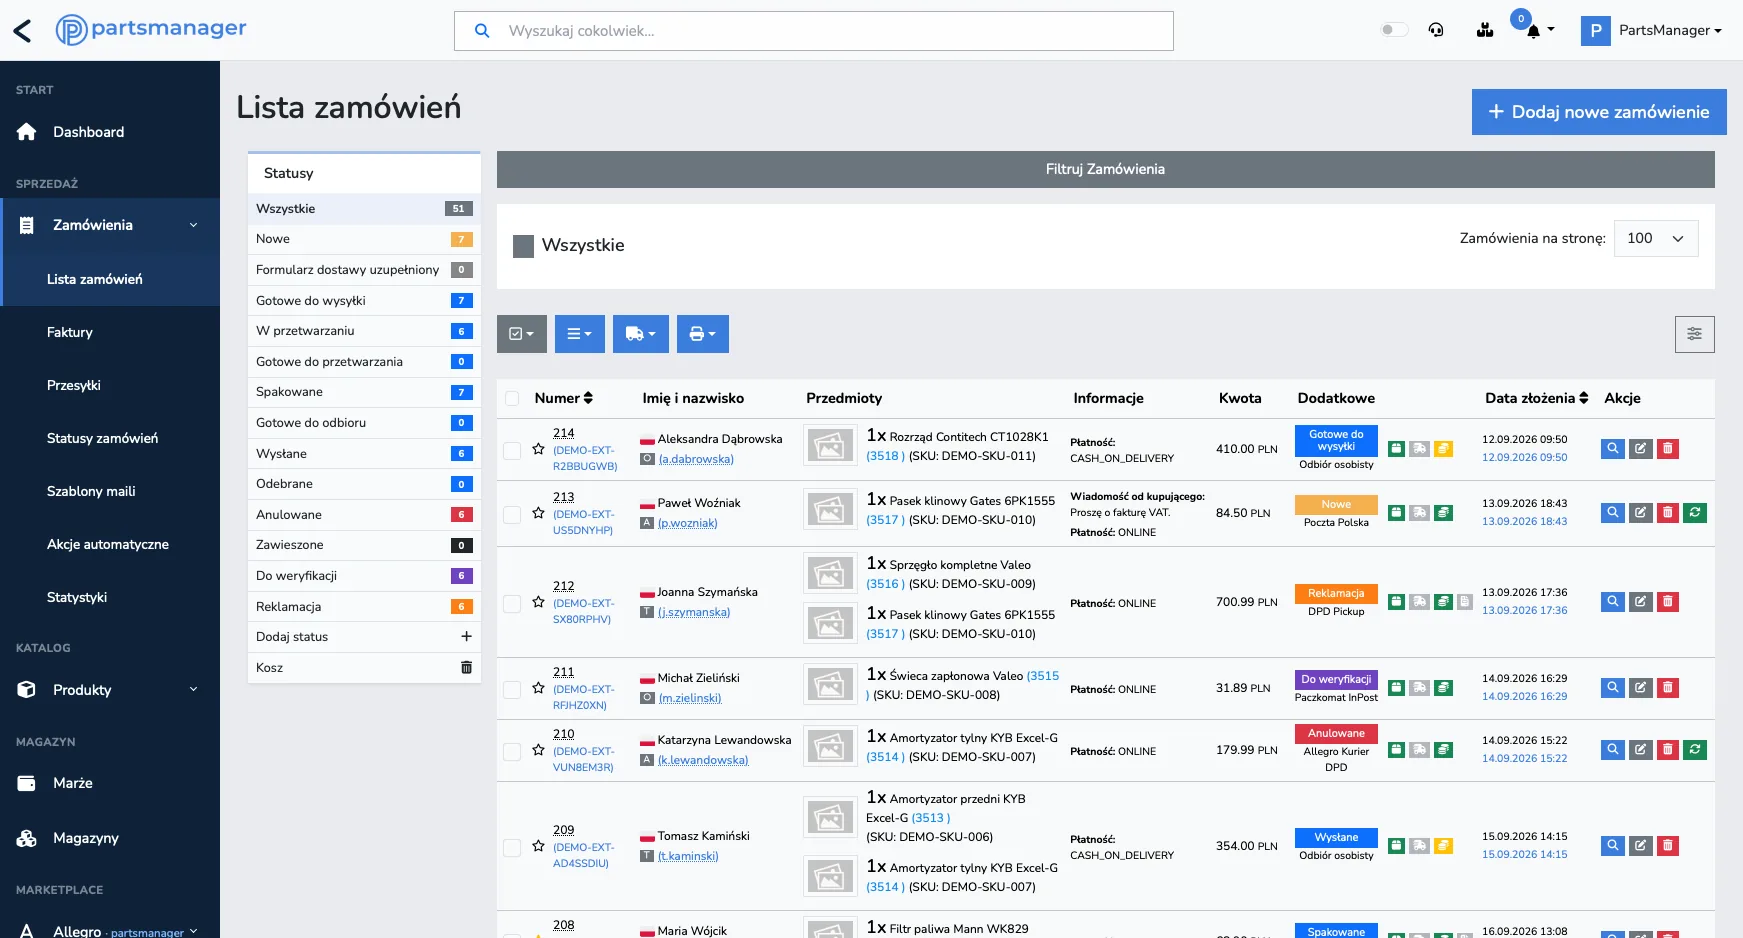
Task: Tick checkbox for order 213
Action: coord(512,514)
